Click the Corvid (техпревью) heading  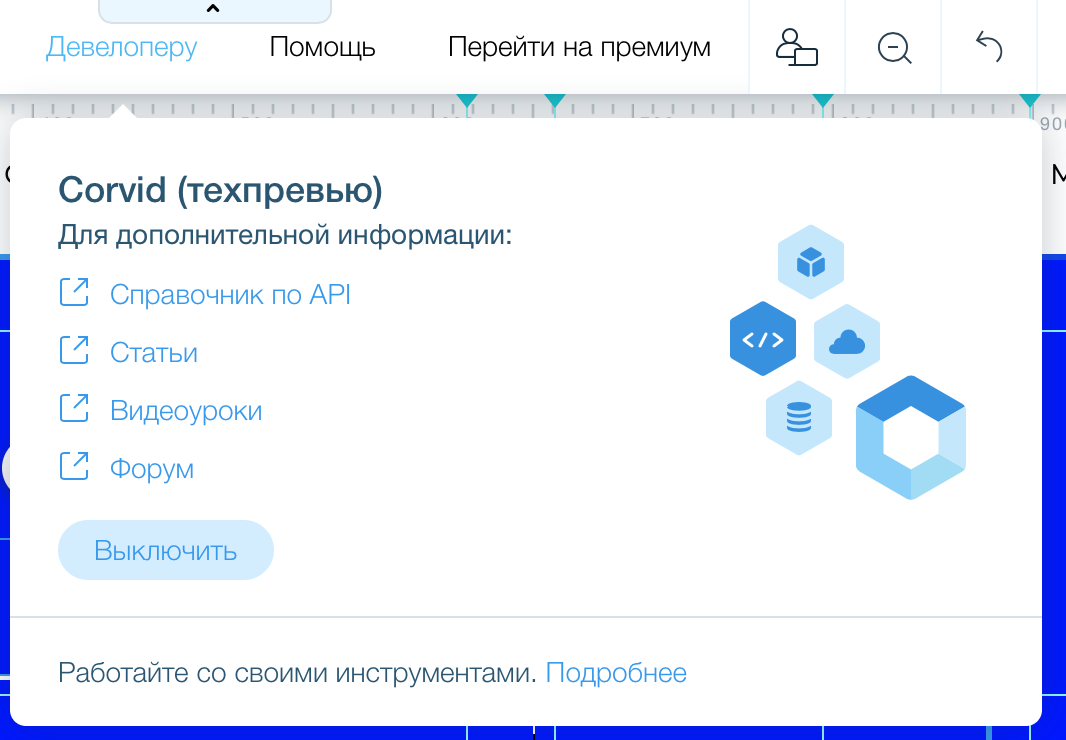coord(220,190)
